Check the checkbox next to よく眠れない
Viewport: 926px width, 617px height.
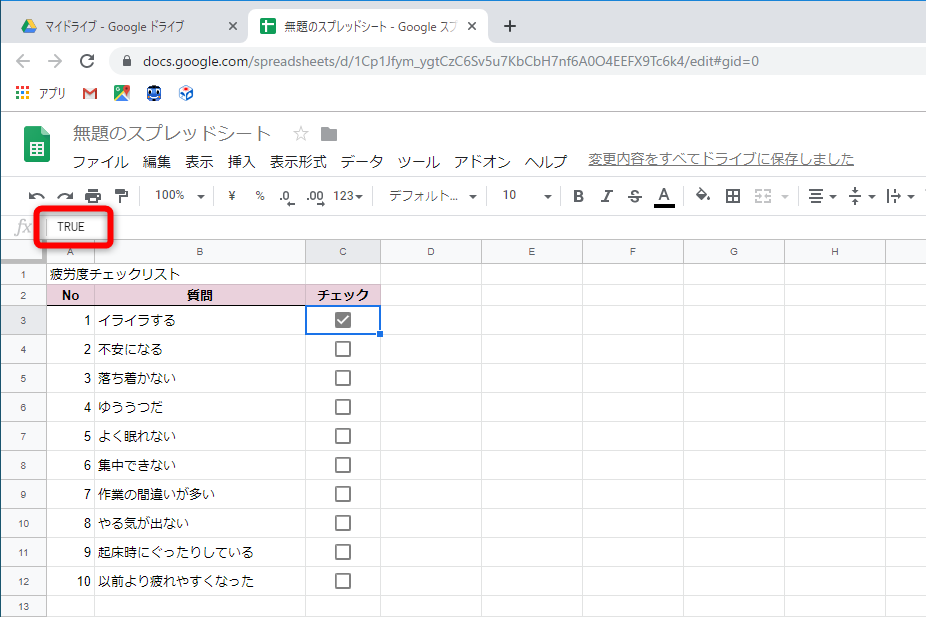tap(342, 436)
